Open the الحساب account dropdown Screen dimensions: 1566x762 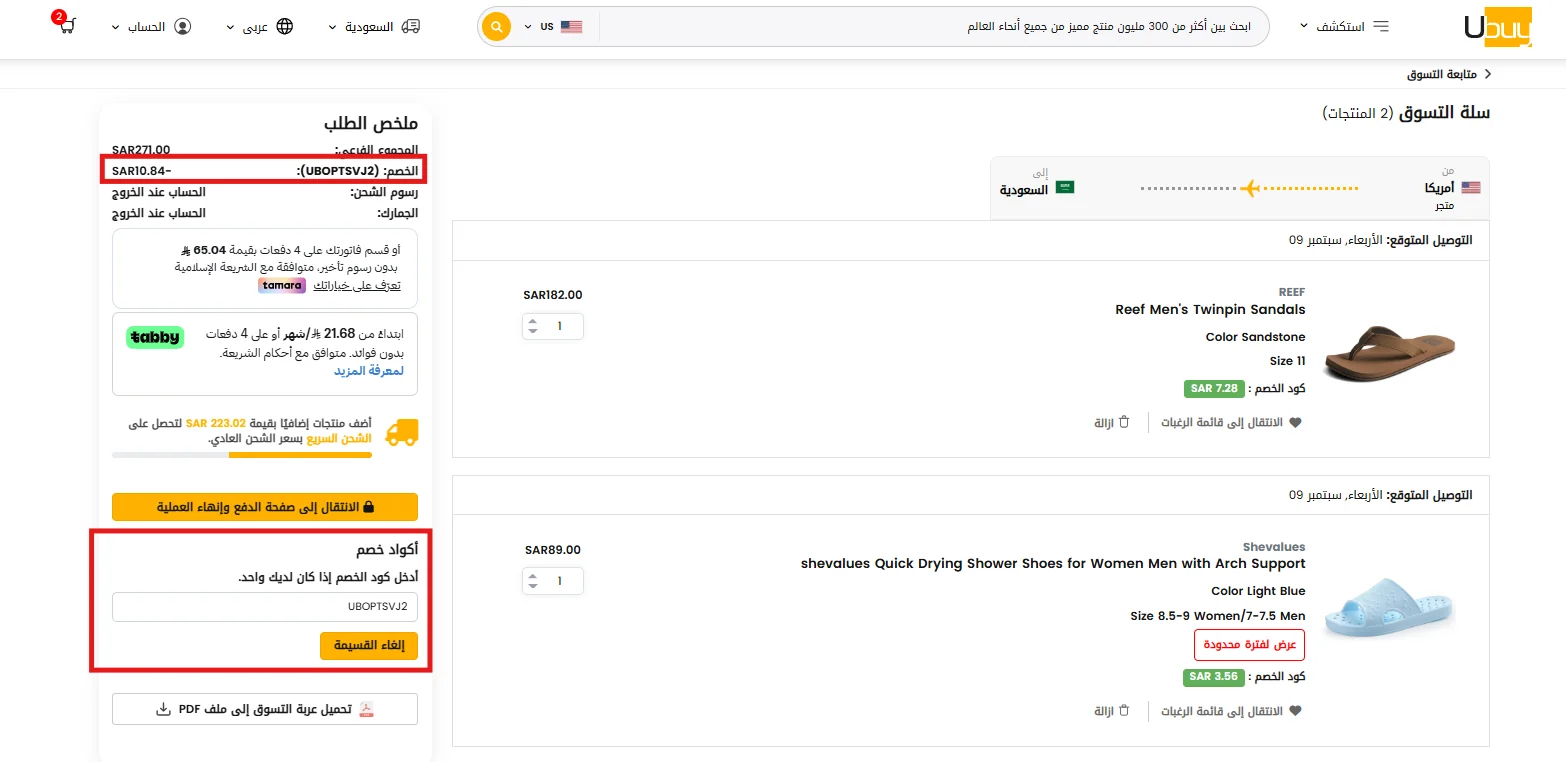(x=152, y=26)
